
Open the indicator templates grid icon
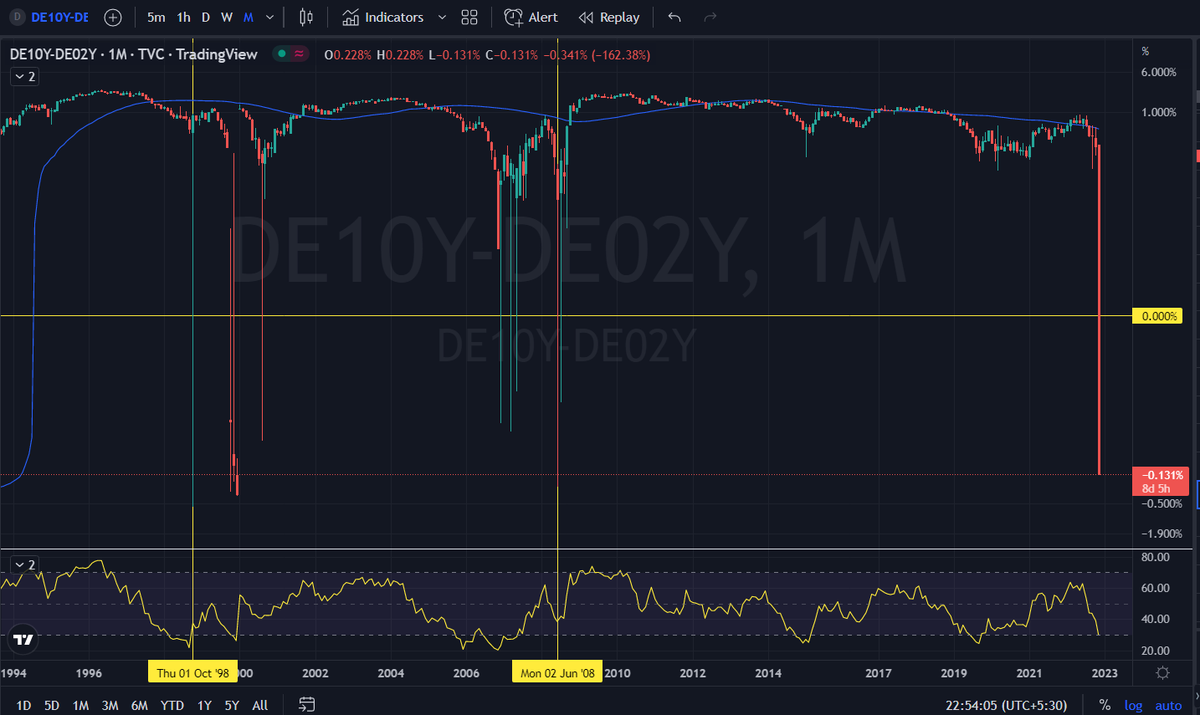(469, 17)
